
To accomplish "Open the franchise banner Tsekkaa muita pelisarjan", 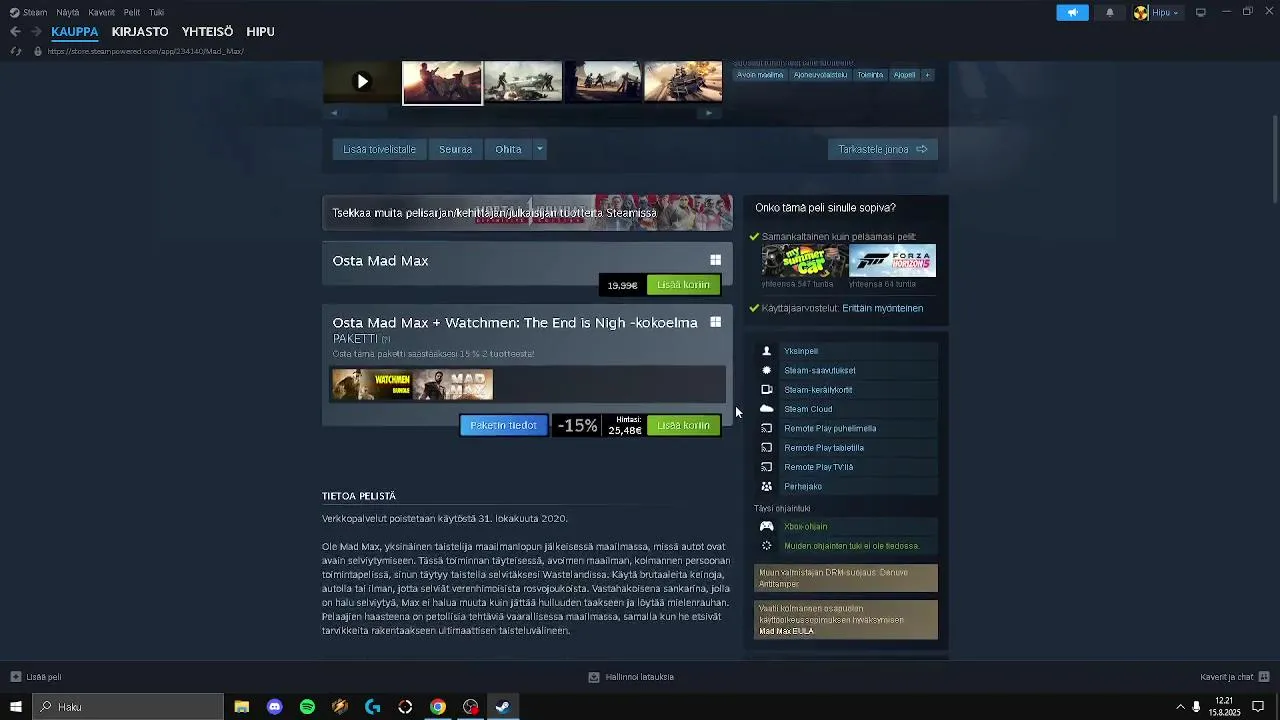I will pyautogui.click(x=527, y=213).
